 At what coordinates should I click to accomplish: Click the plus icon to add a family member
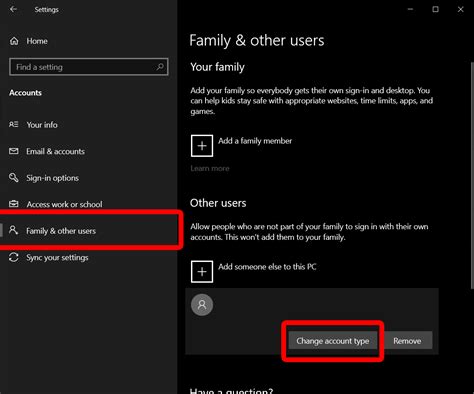(x=202, y=146)
